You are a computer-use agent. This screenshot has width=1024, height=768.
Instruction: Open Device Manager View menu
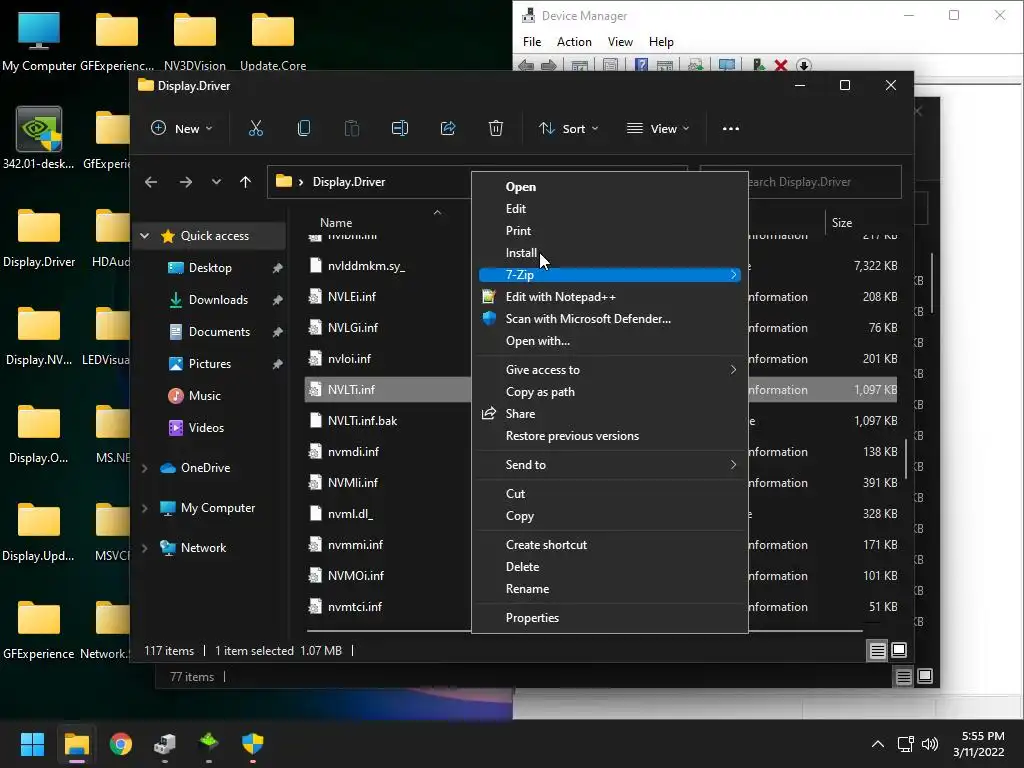click(x=620, y=42)
